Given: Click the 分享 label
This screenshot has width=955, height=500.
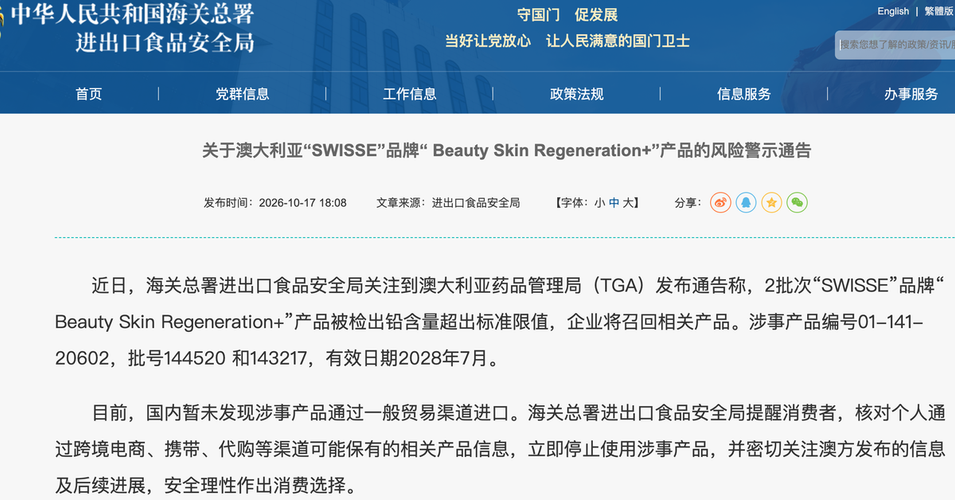Looking at the screenshot, I should tap(688, 203).
